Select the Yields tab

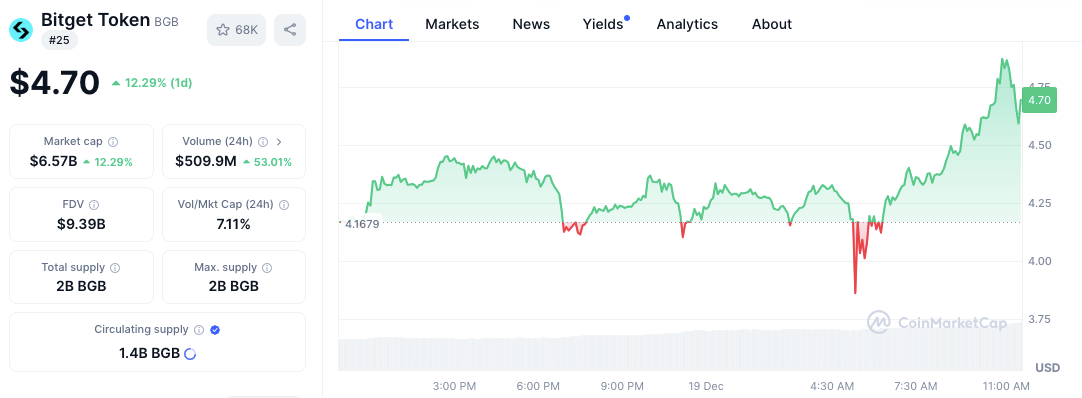(603, 24)
